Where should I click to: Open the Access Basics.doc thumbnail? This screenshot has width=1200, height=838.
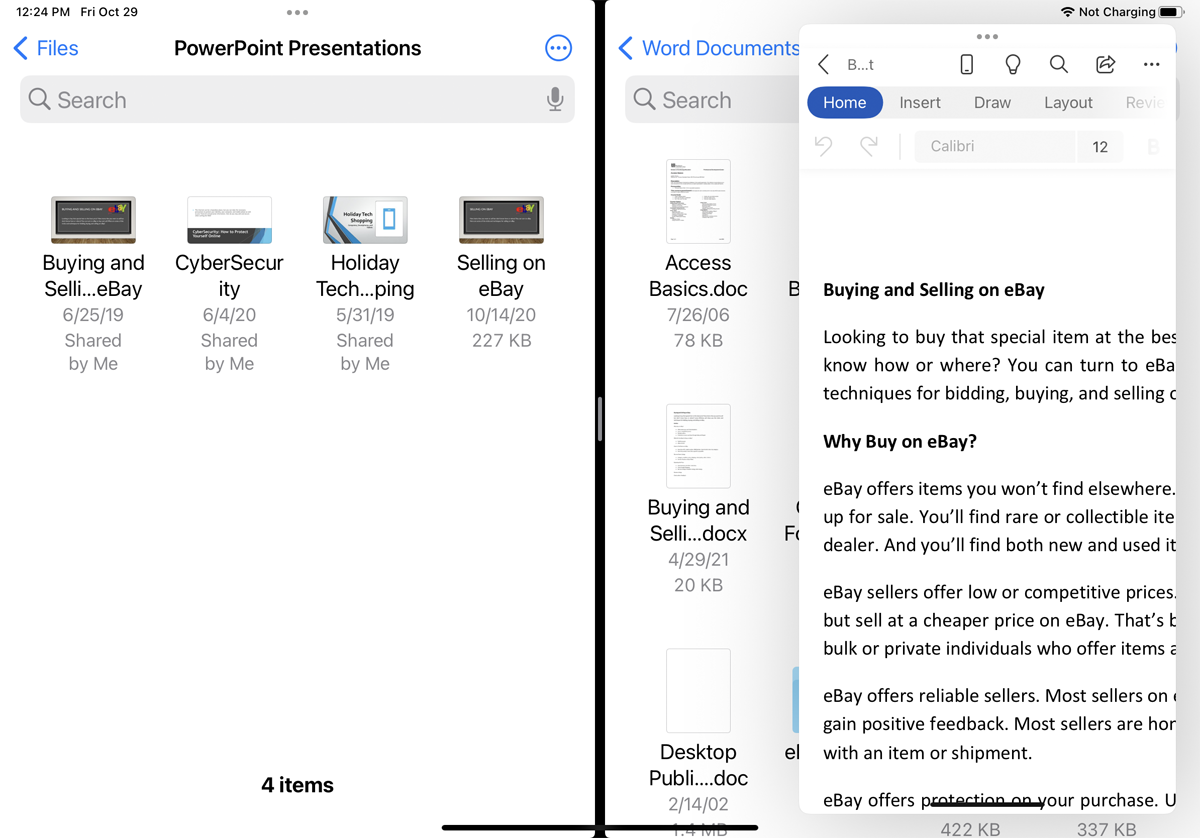[x=698, y=201]
